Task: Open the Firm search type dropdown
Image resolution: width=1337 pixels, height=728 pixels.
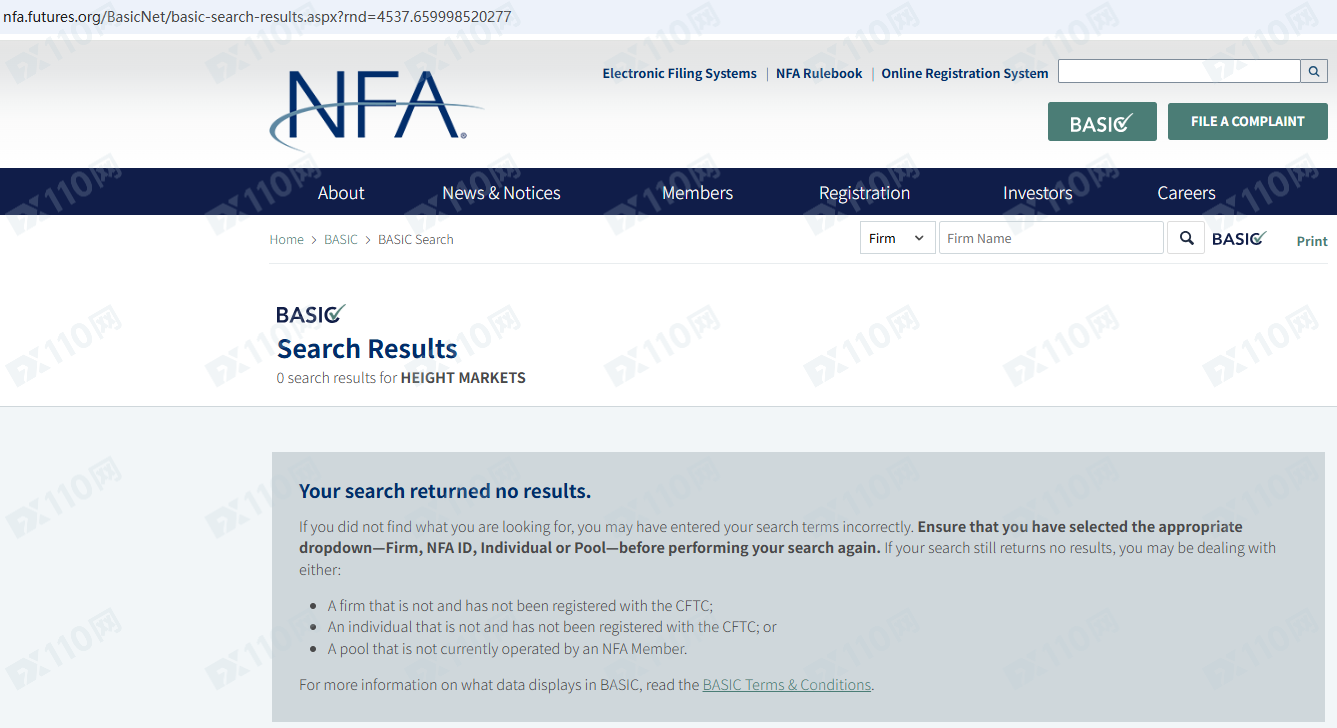Action: point(898,238)
